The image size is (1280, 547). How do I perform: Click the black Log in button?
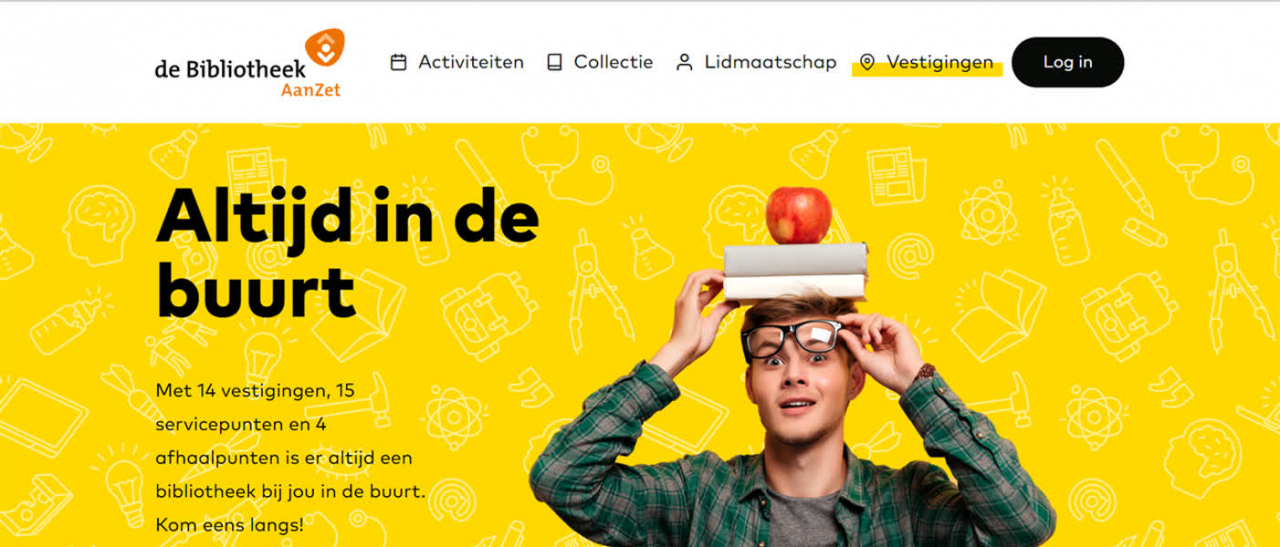(x=1068, y=62)
